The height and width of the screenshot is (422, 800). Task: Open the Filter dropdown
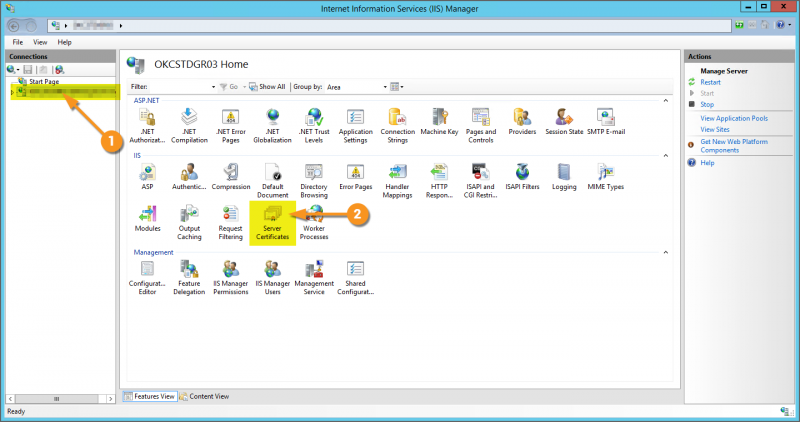click(x=213, y=87)
